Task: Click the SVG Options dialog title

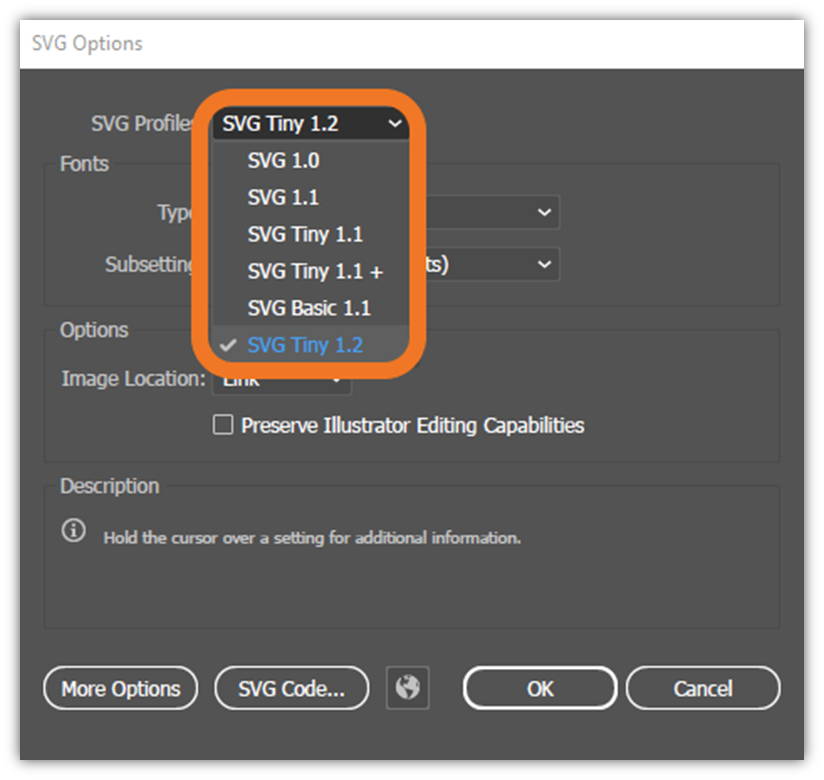Action: (x=87, y=44)
